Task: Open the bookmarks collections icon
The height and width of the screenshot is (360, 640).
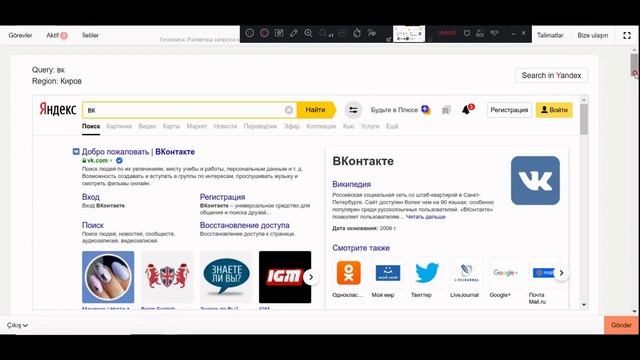Action: (x=446, y=110)
